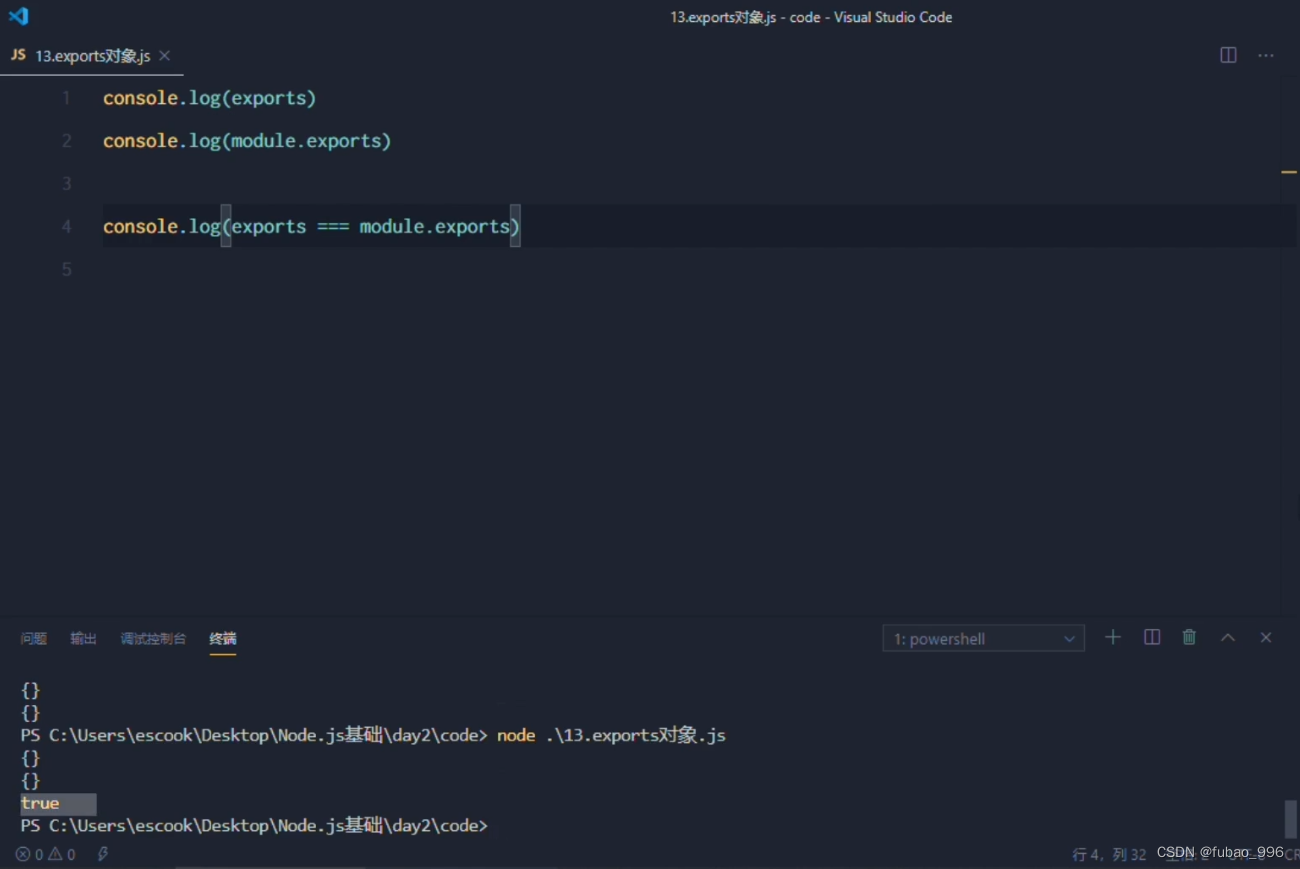Click console.log(module.exports) code on line 2
The image size is (1300, 869).
pyautogui.click(x=247, y=141)
